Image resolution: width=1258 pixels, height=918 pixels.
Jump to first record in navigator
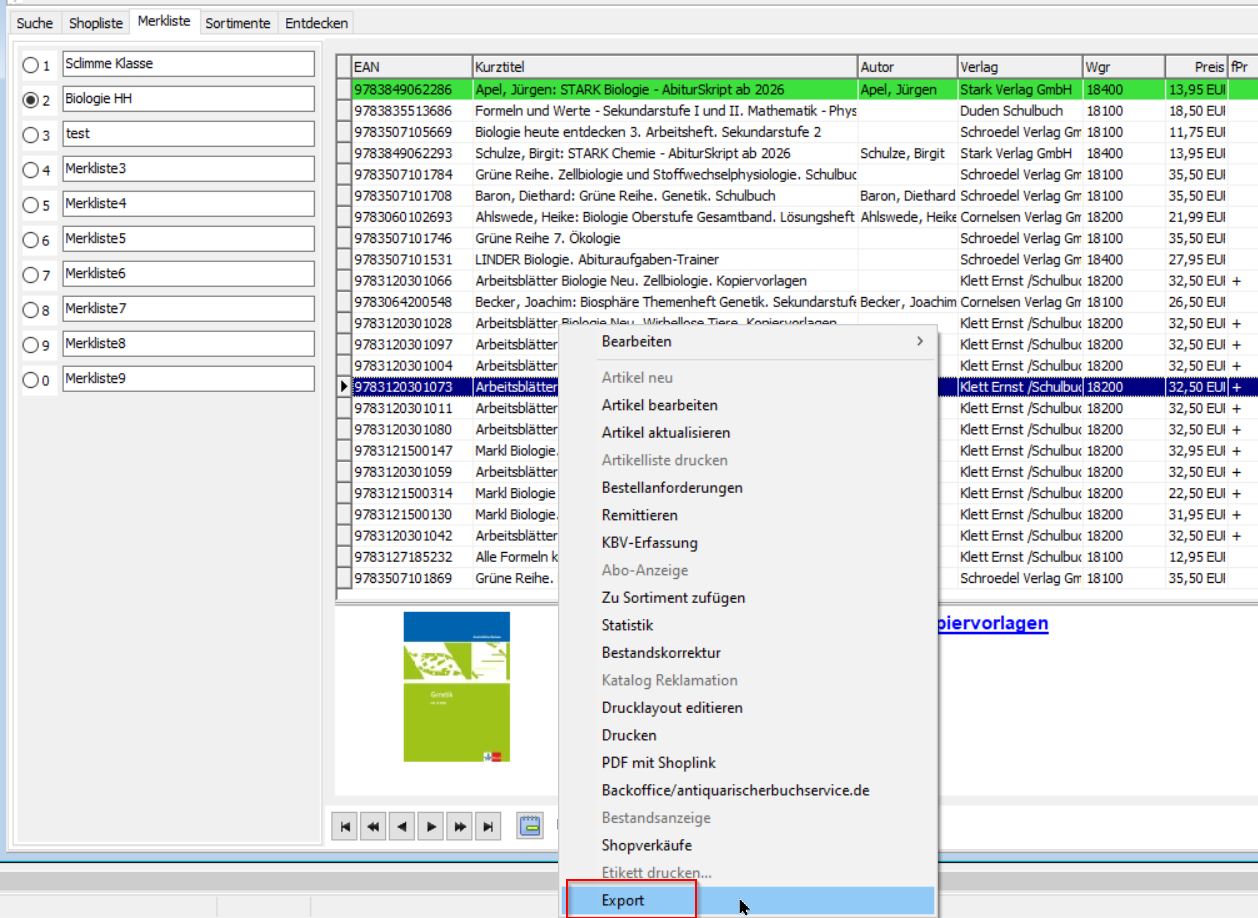pyautogui.click(x=345, y=826)
